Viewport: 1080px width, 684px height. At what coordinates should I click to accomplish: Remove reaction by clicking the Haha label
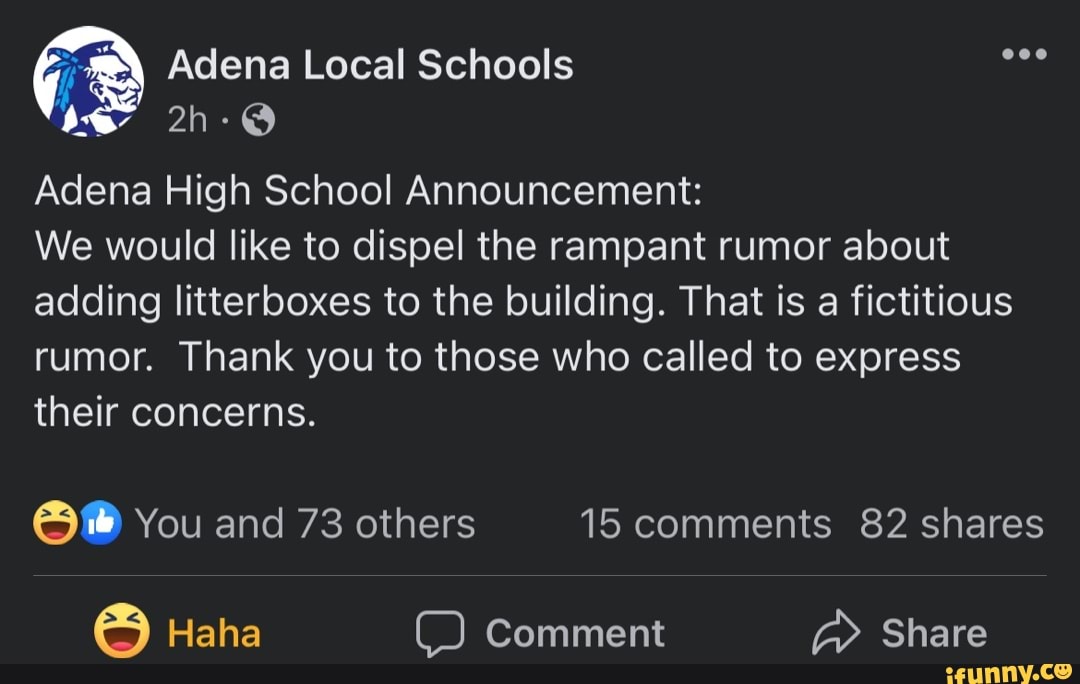click(x=214, y=634)
